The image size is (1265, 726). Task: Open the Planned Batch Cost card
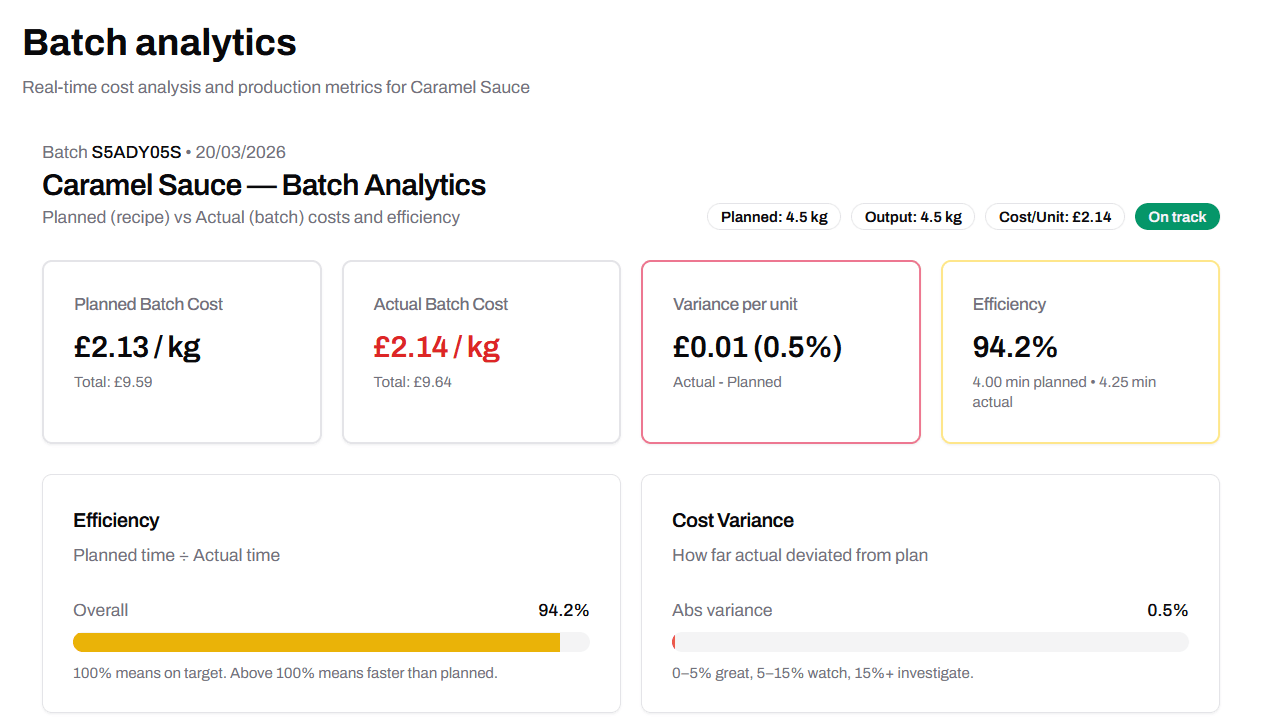pyautogui.click(x=181, y=351)
